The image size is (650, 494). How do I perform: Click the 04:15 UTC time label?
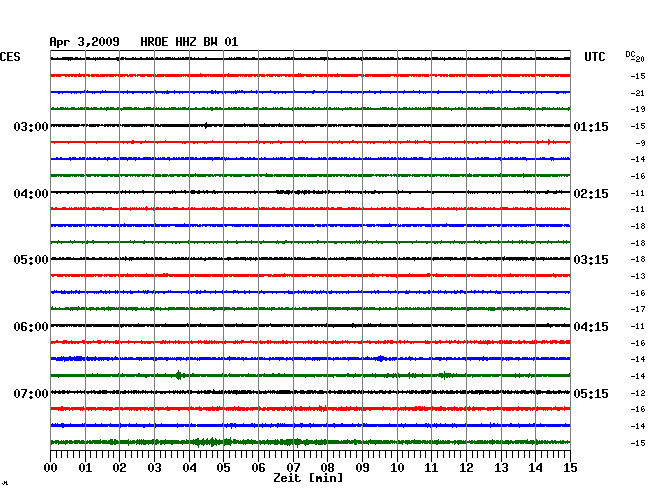click(591, 327)
